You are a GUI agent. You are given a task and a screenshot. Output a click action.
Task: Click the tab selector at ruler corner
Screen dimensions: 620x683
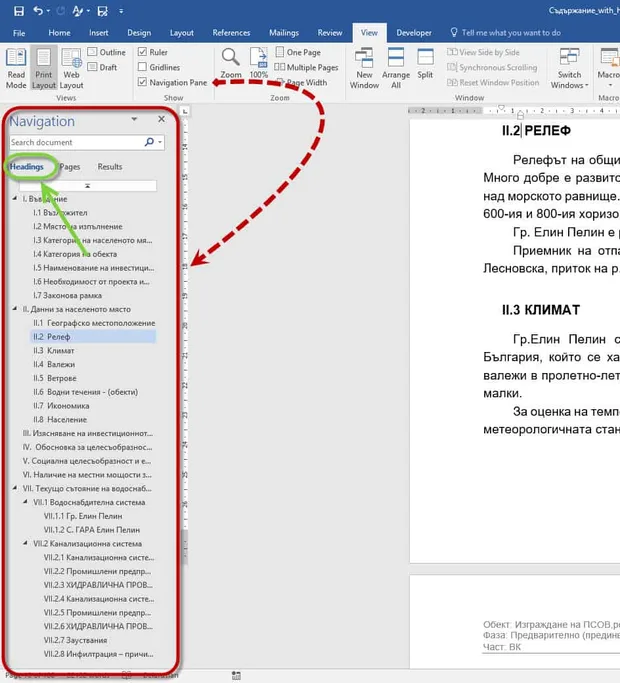click(x=185, y=112)
